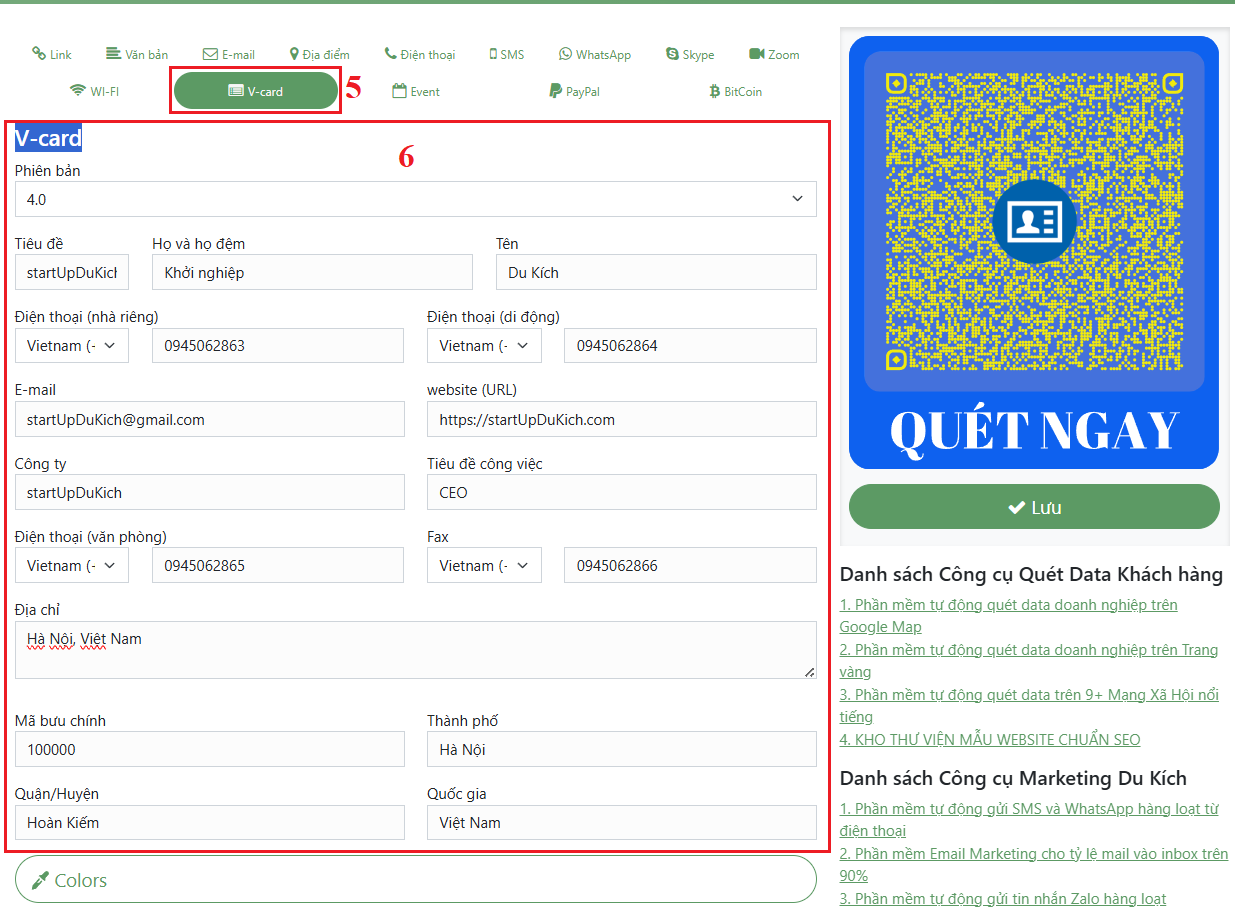The image size is (1235, 907).
Task: Click the home phone field 0945062863
Action: click(278, 345)
